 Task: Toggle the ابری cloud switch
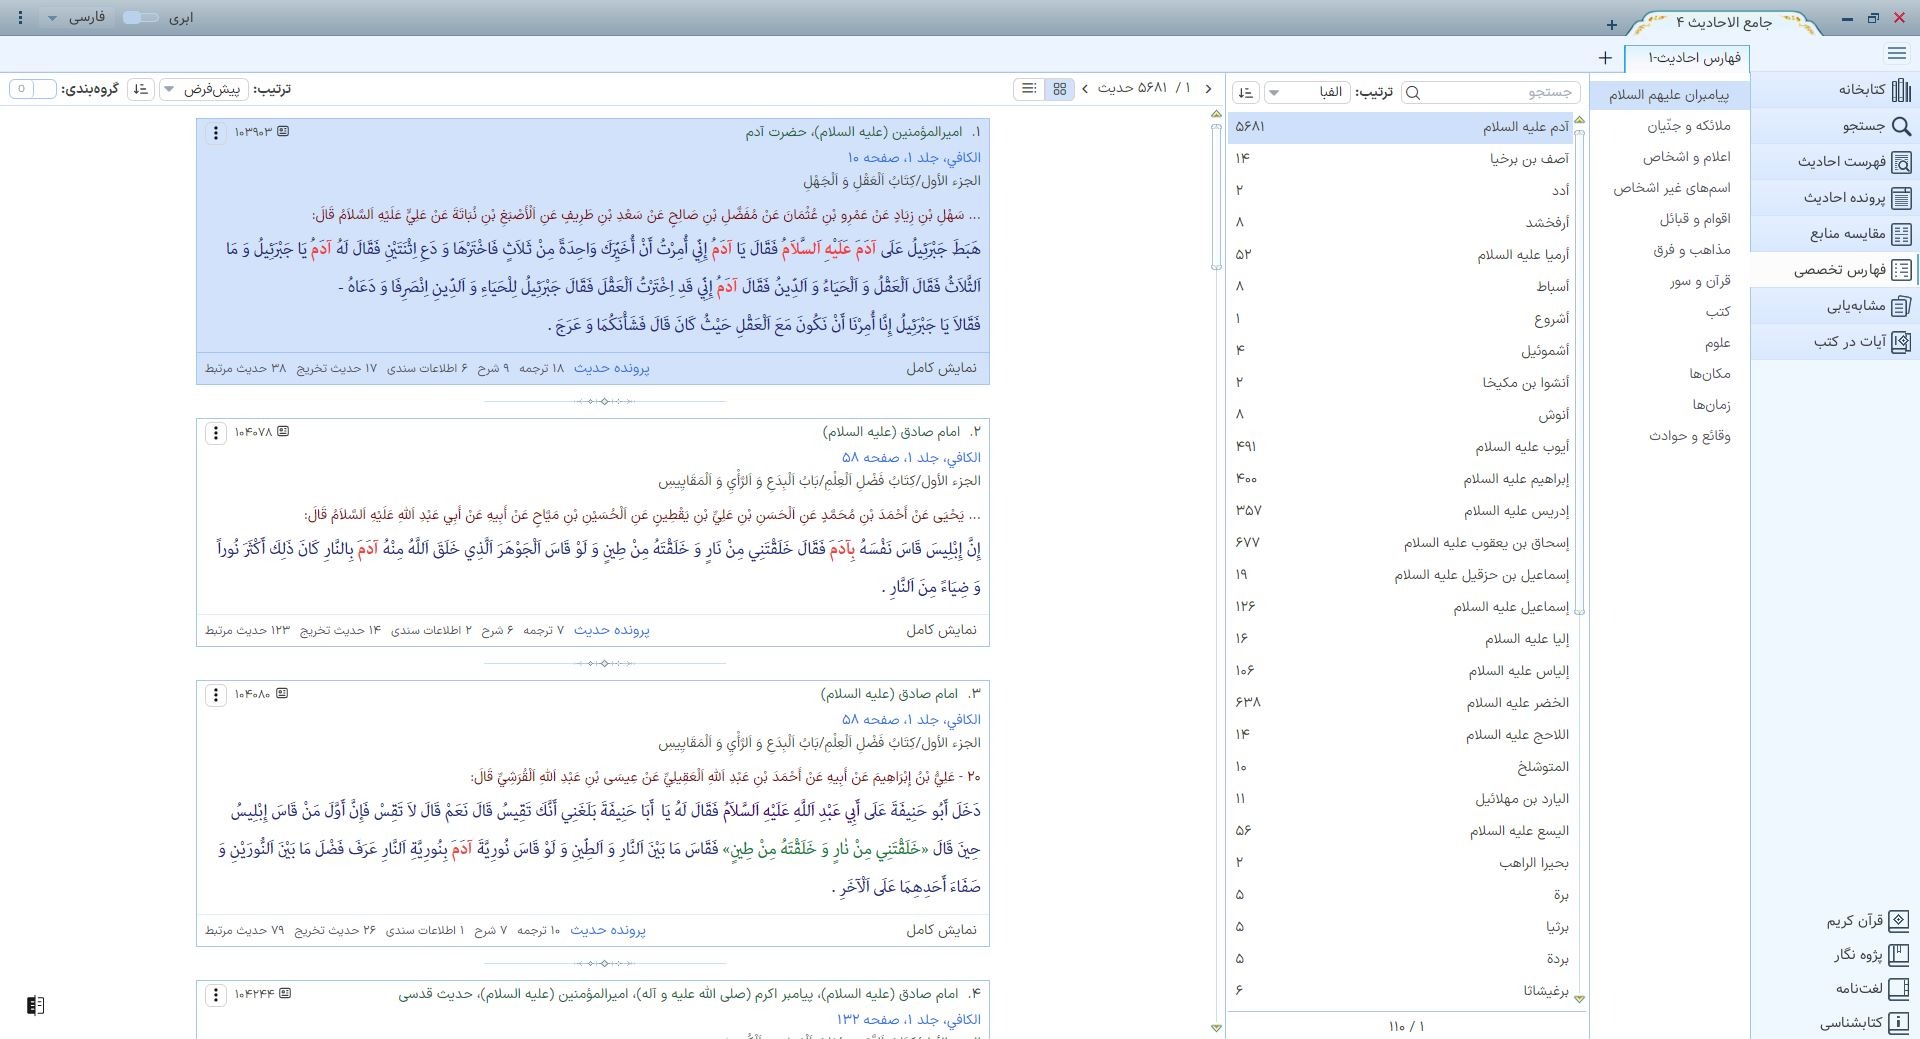(x=140, y=18)
